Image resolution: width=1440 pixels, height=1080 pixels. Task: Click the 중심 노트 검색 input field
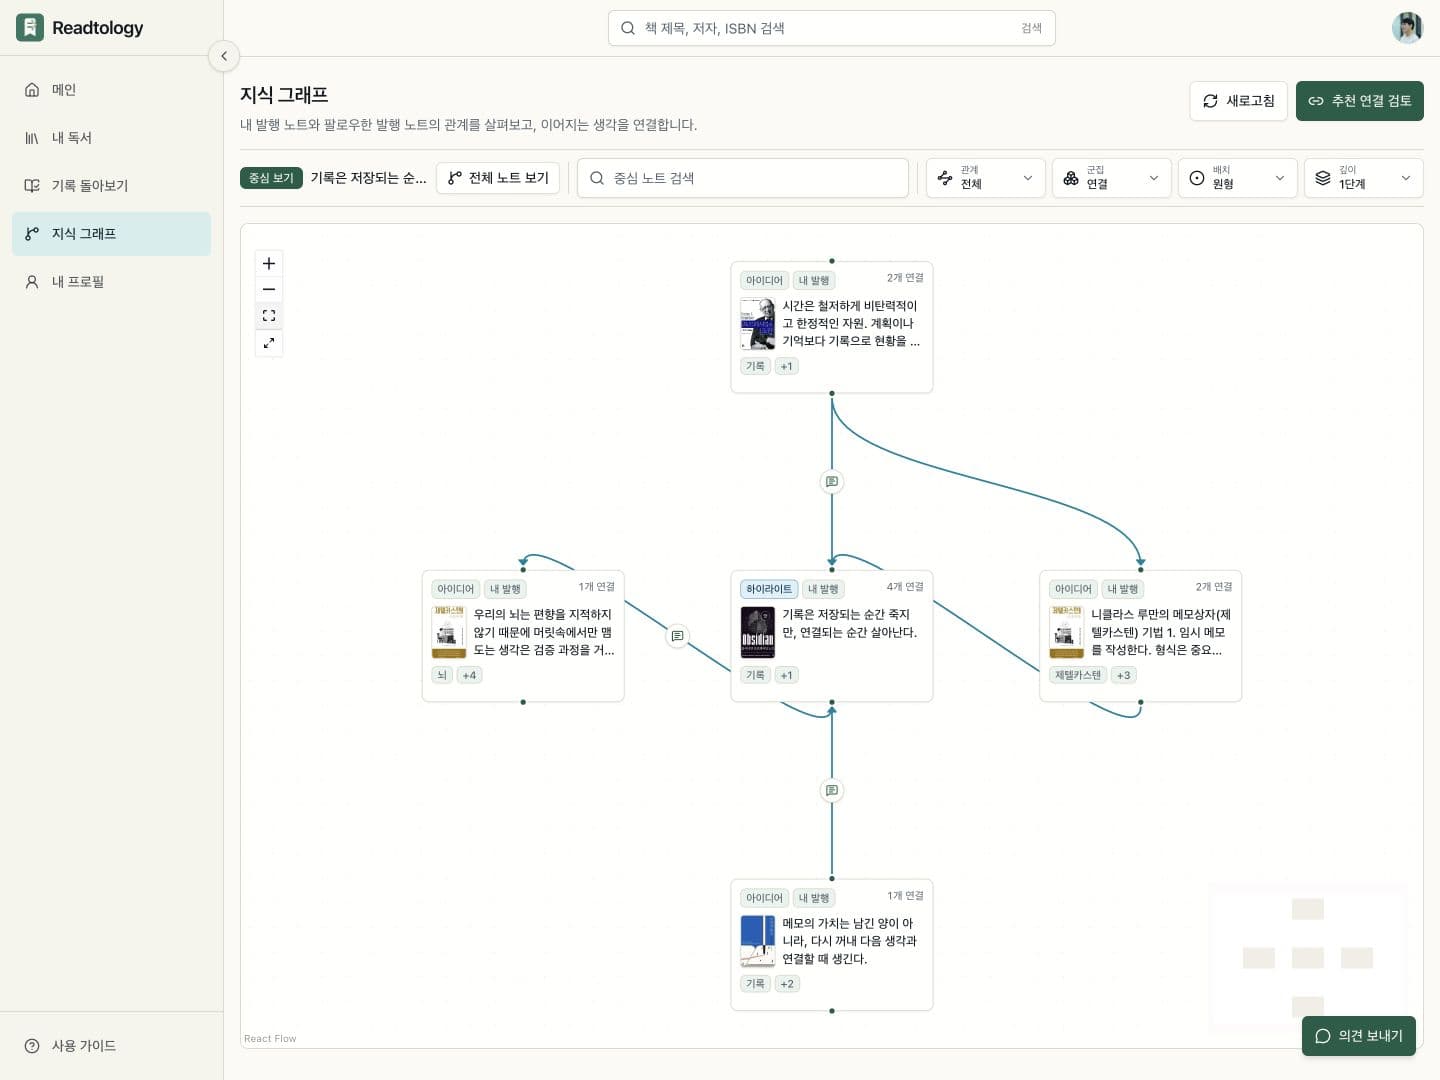743,178
